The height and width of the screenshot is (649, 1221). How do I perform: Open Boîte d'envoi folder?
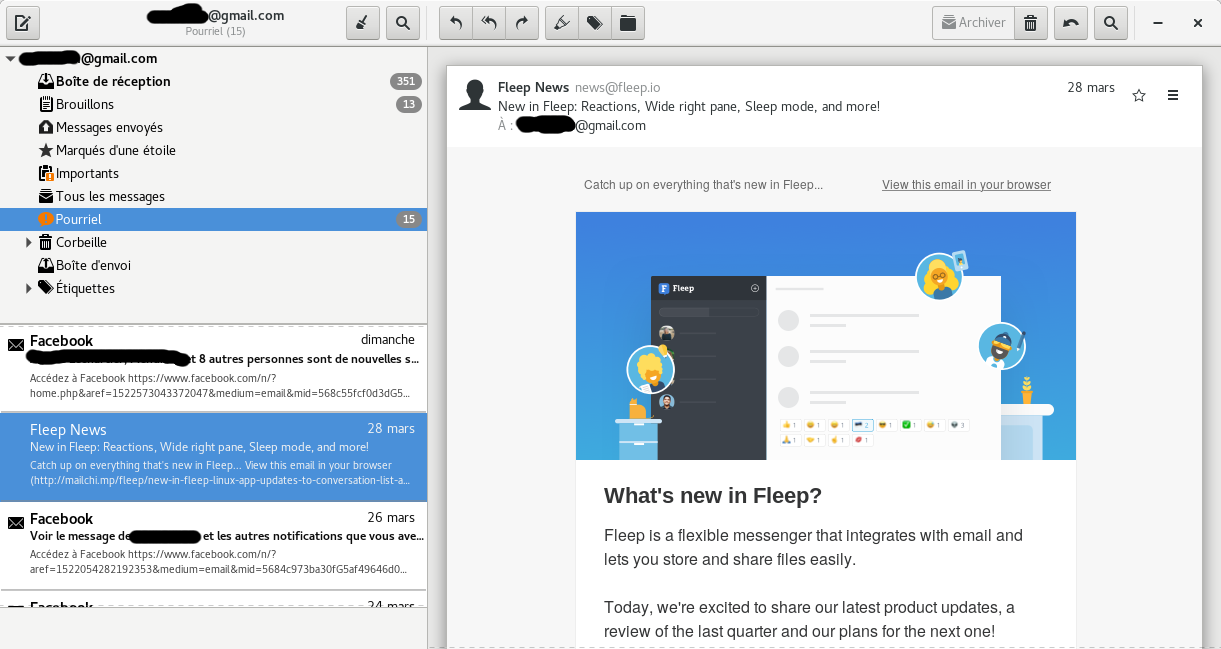213,265
